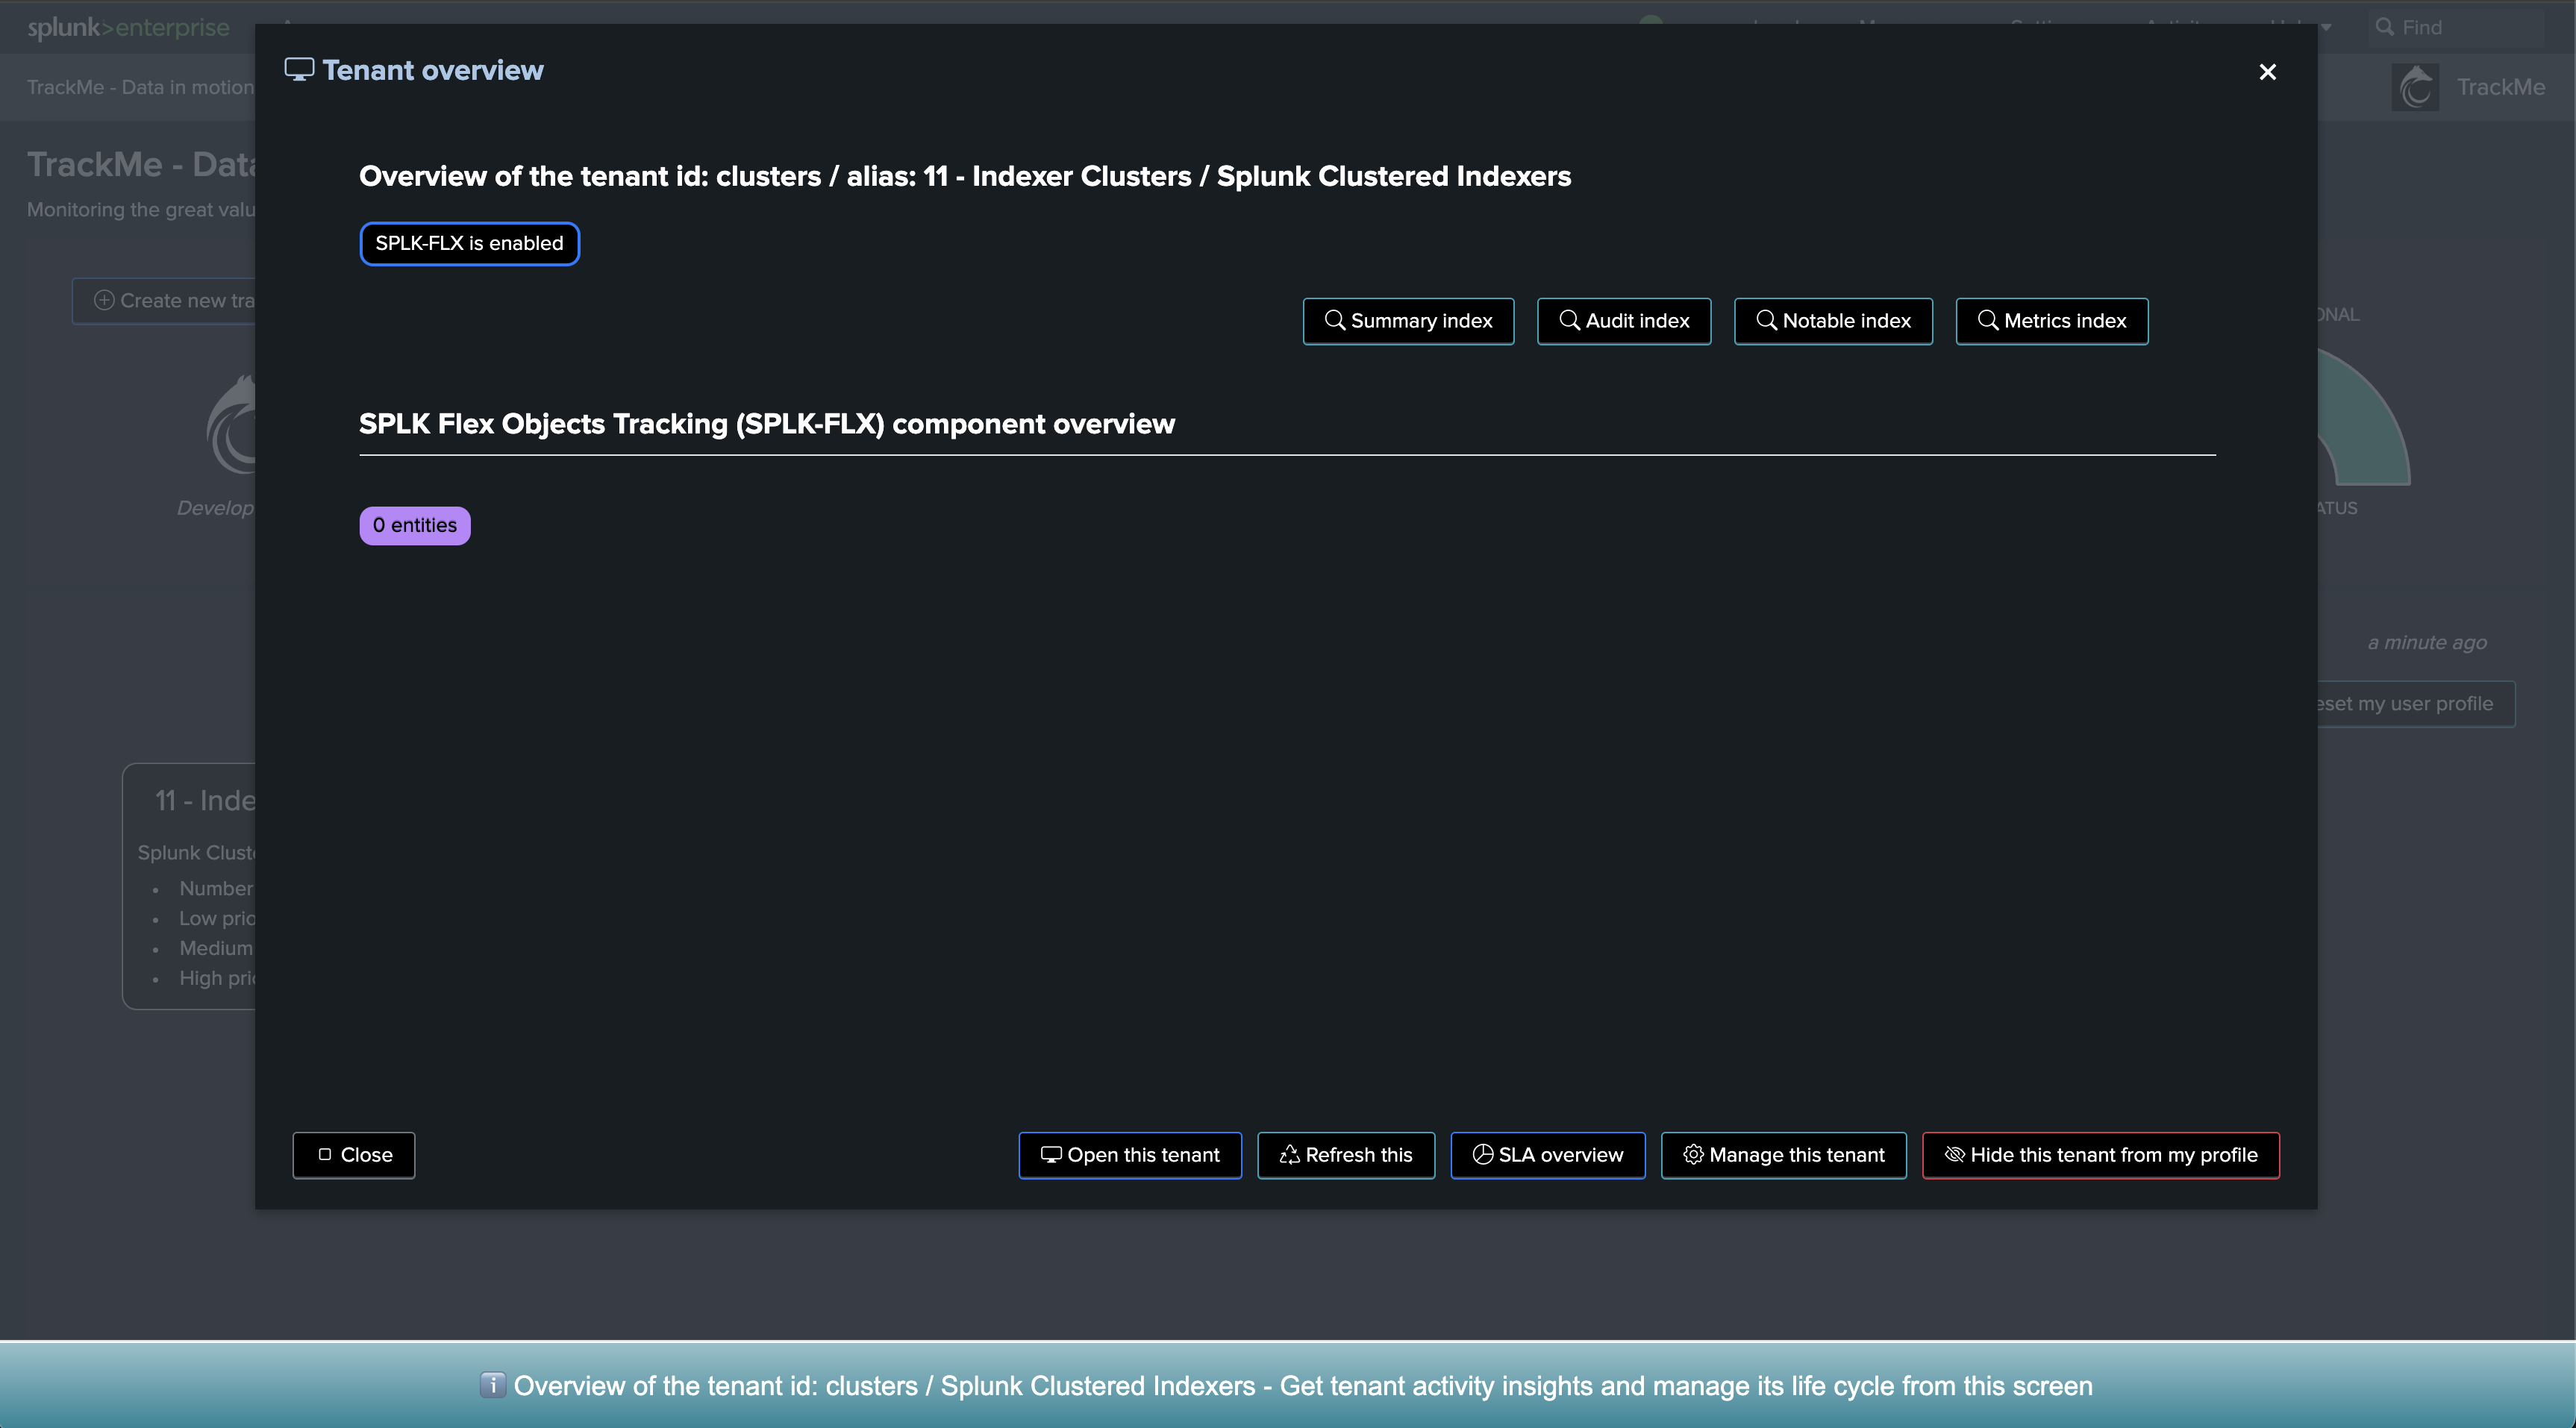Click Open this tenant button
This screenshot has width=2576, height=1428.
click(1130, 1155)
